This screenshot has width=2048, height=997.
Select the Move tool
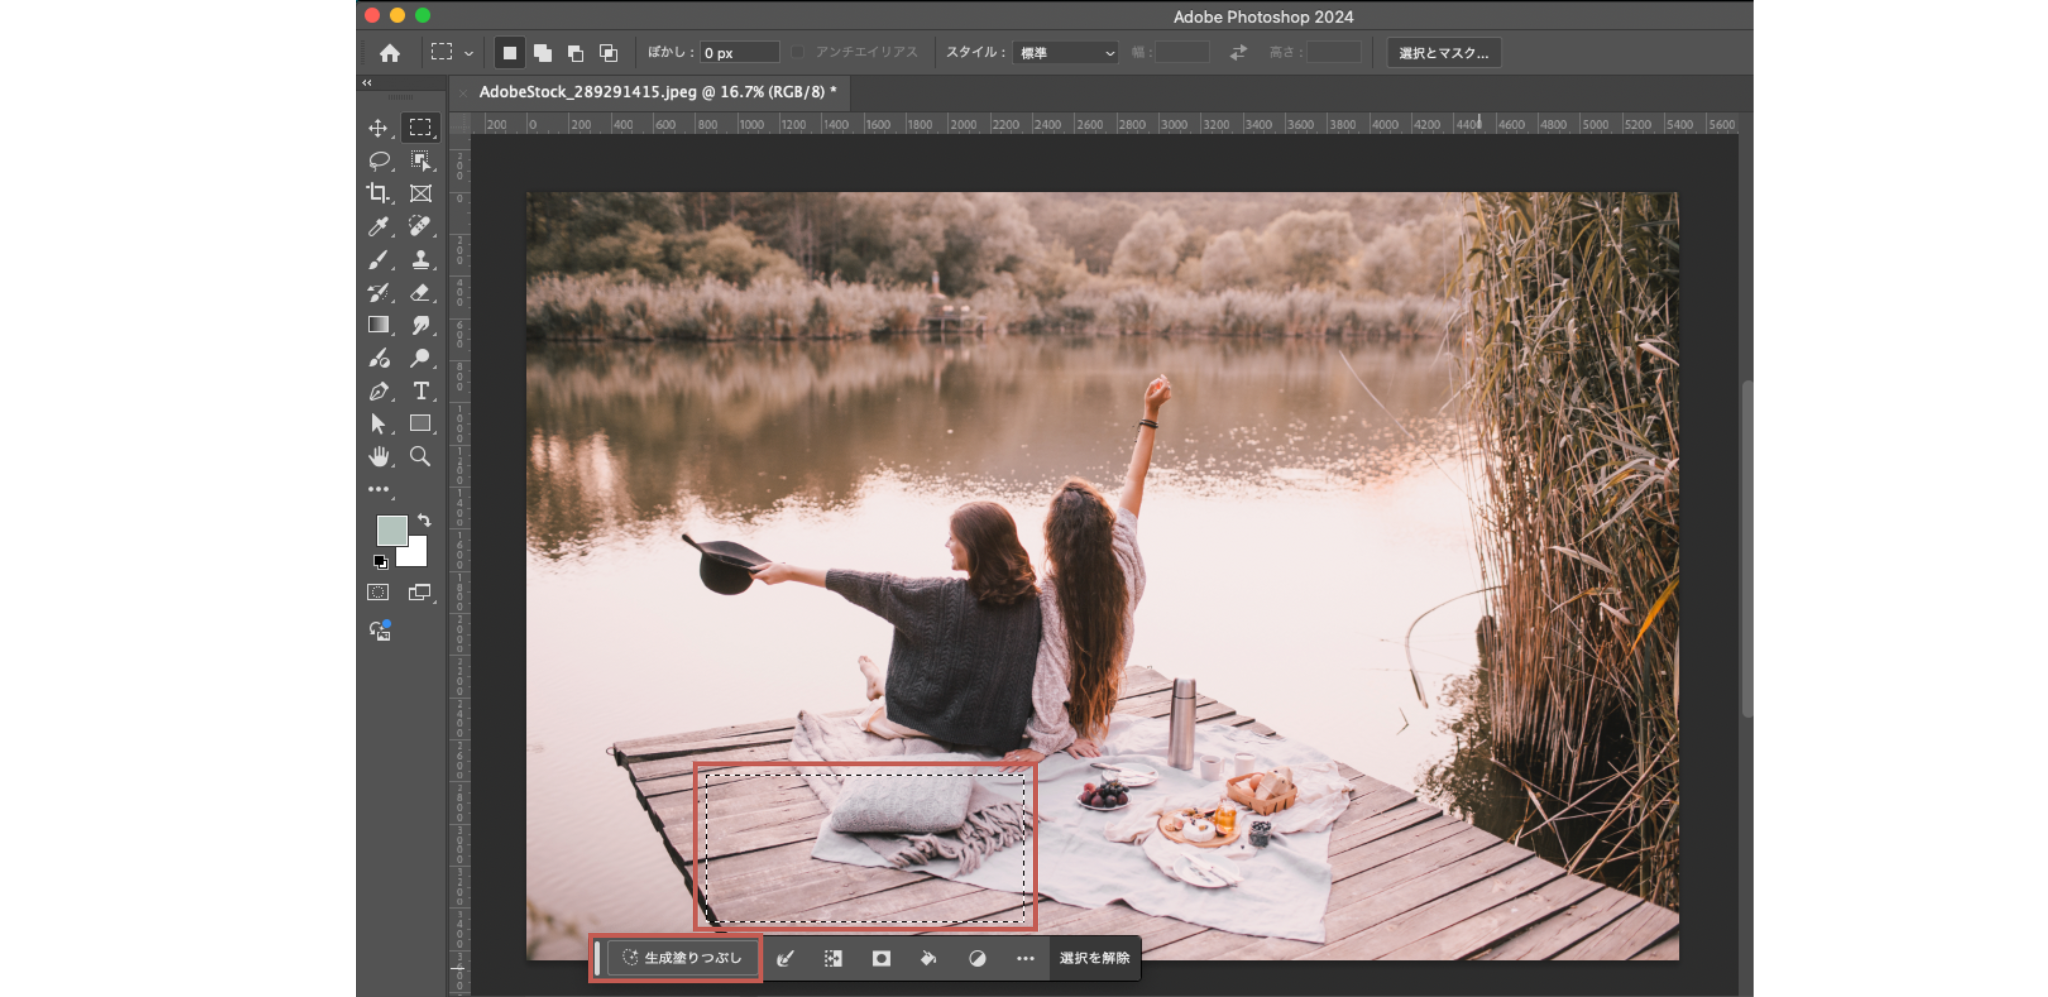pos(378,128)
